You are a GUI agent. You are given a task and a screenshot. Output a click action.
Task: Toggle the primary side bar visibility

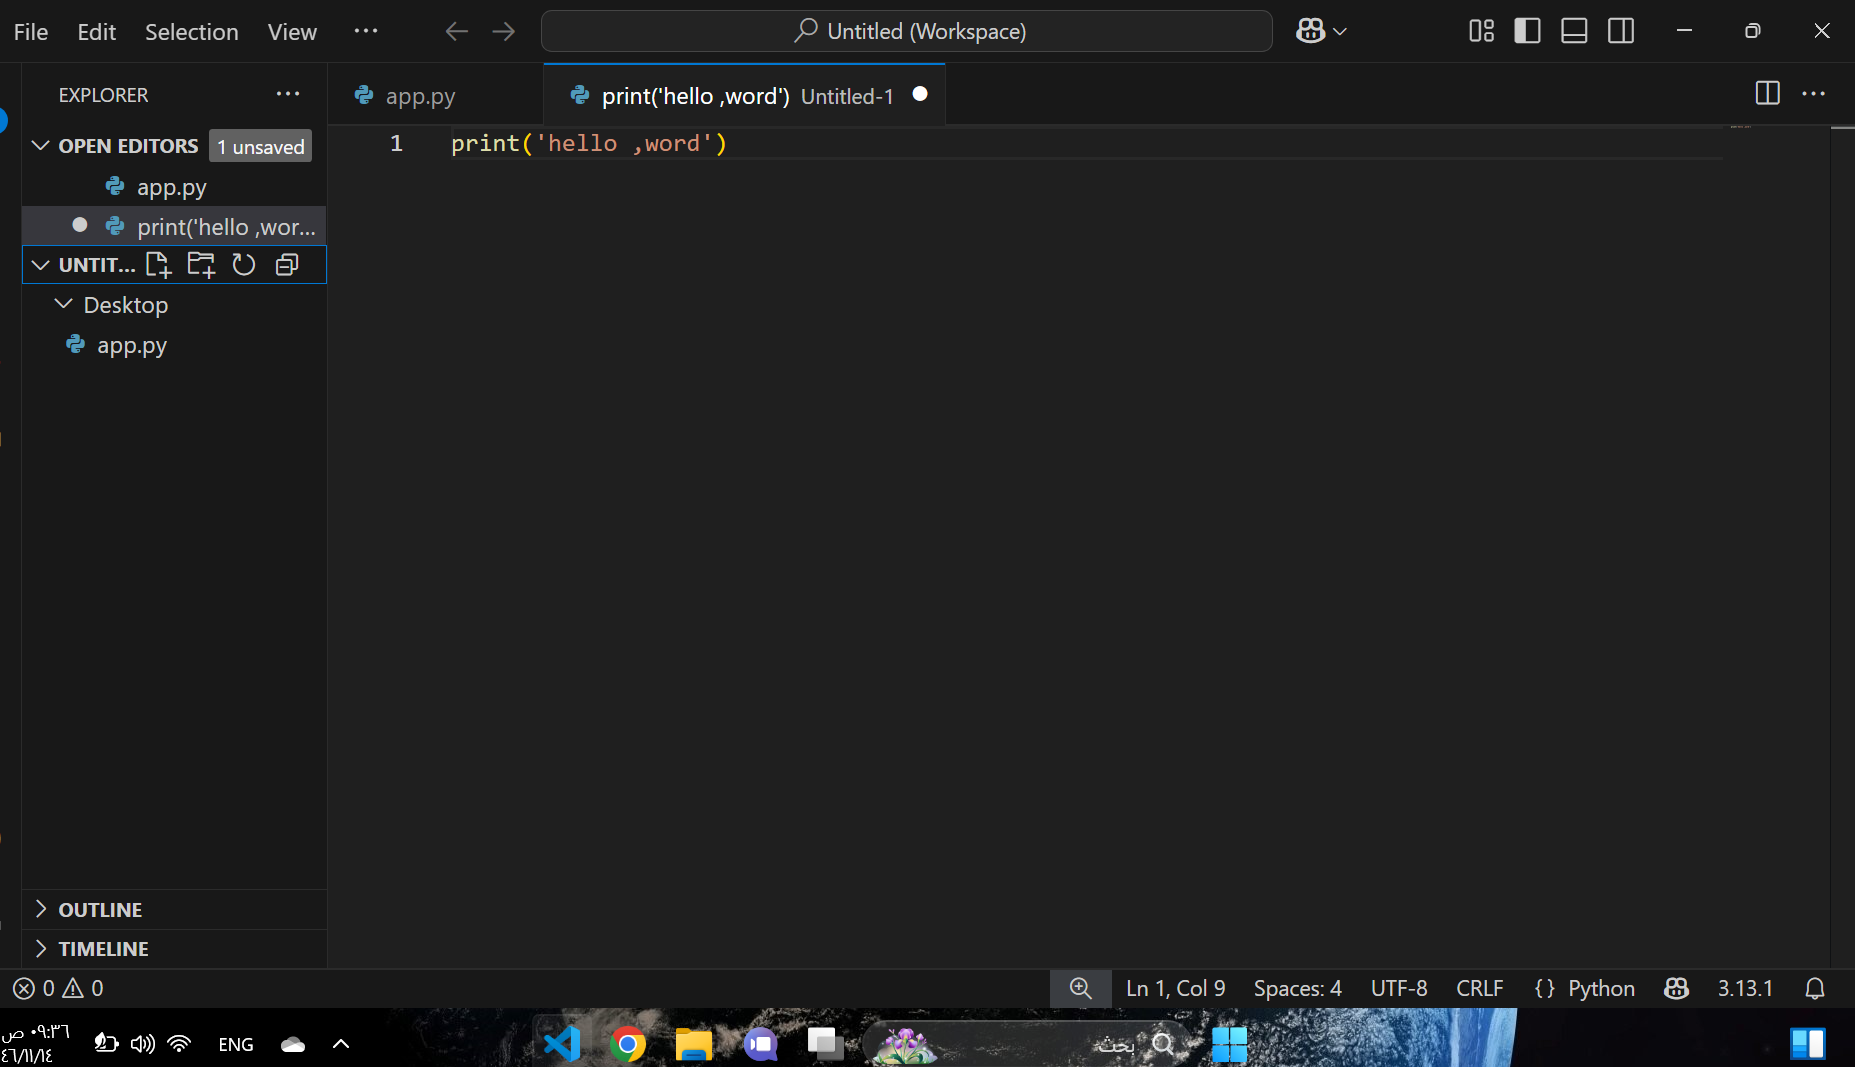(1527, 32)
